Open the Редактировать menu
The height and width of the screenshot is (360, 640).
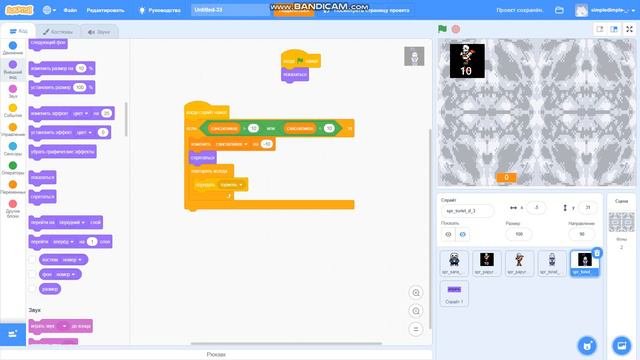(x=105, y=10)
